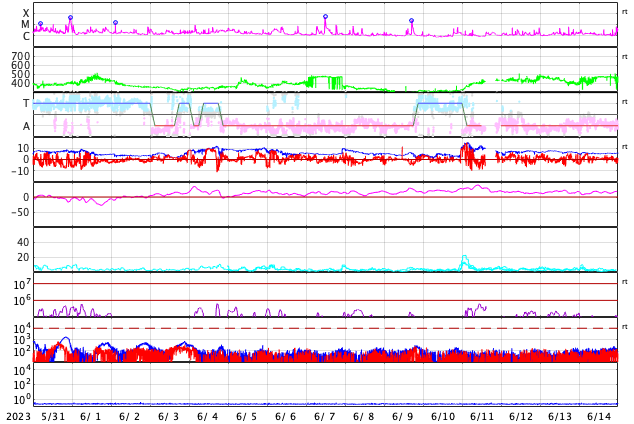Click the '6/10' date label
This screenshot has height=424, width=634.
pos(443,417)
